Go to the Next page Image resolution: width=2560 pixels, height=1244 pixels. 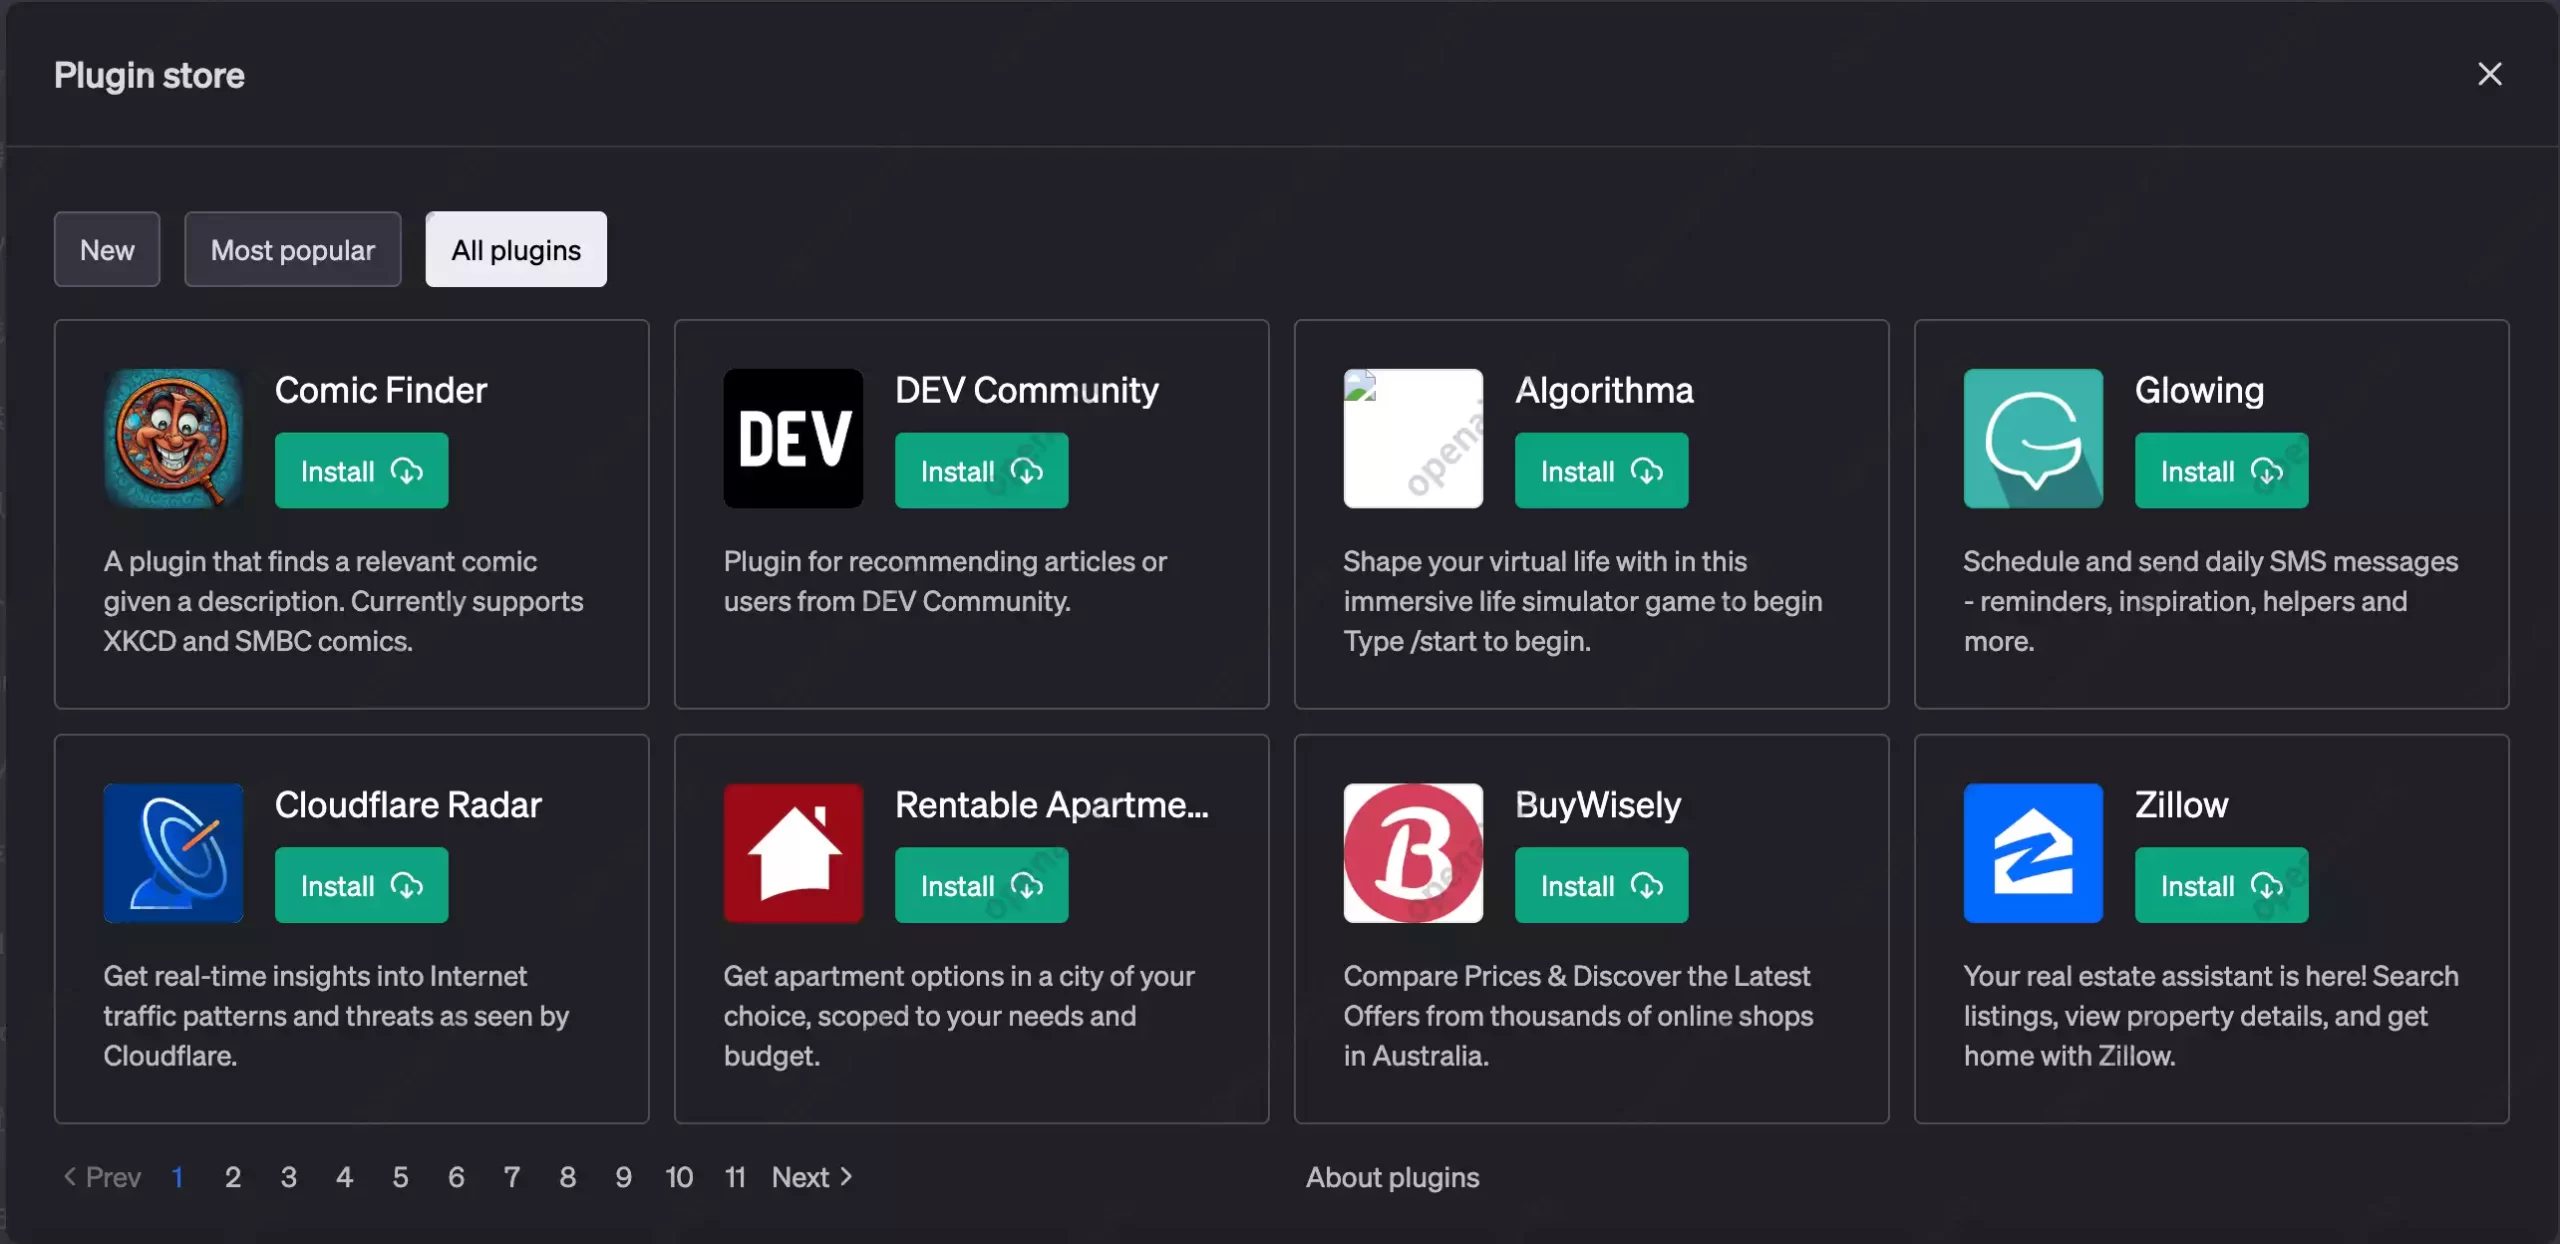[x=812, y=1177]
